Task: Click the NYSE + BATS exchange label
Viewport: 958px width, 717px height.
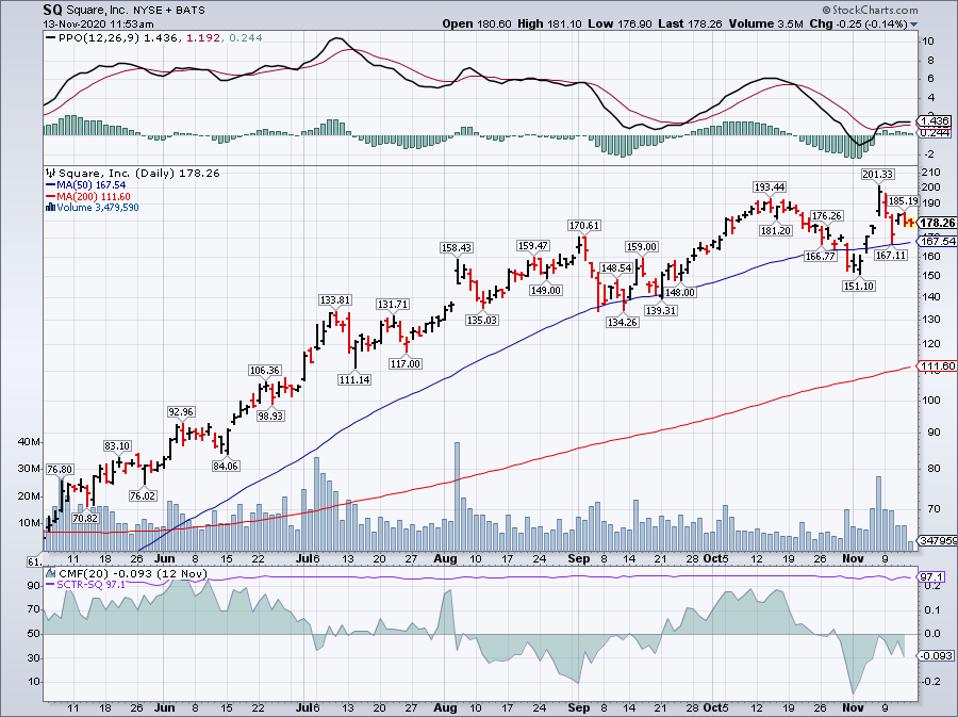Action: pos(169,10)
